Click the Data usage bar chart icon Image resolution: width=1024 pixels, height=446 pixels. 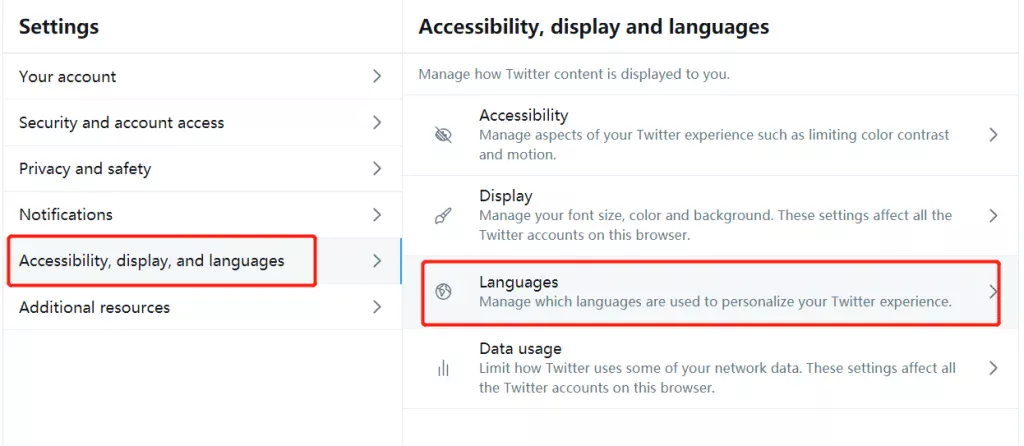pyautogui.click(x=444, y=368)
